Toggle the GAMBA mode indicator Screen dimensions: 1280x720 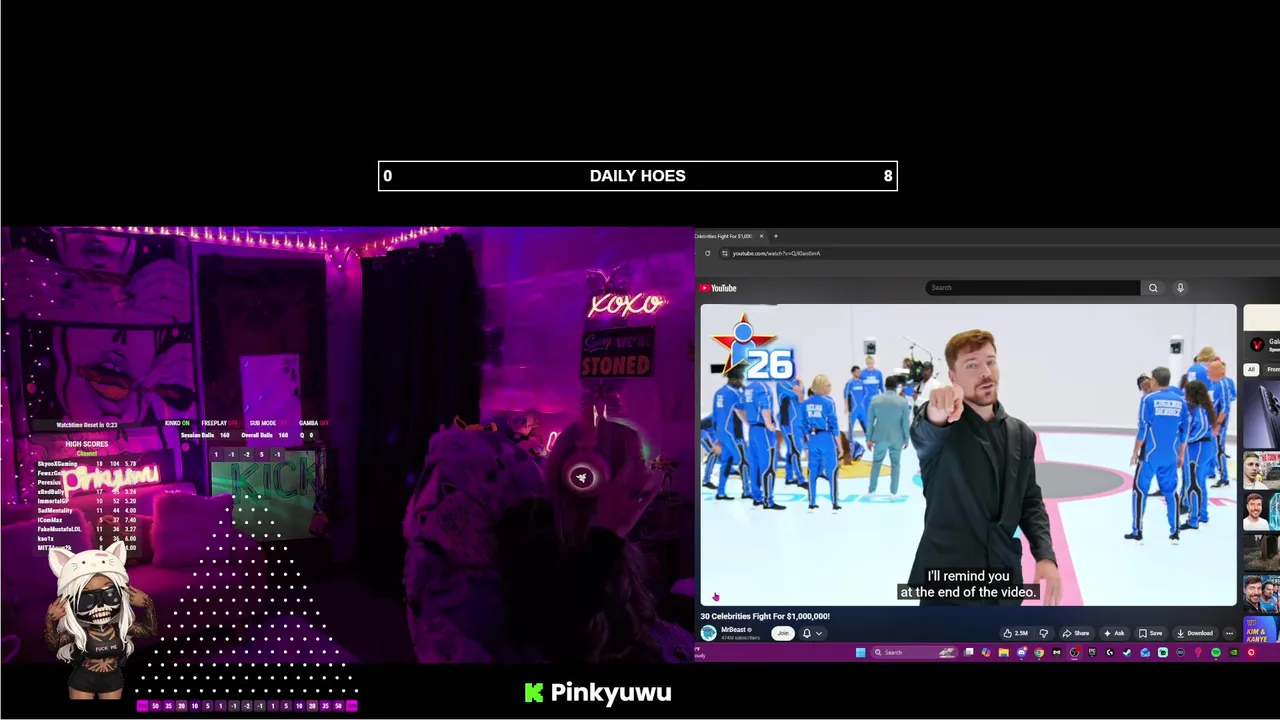coord(314,423)
